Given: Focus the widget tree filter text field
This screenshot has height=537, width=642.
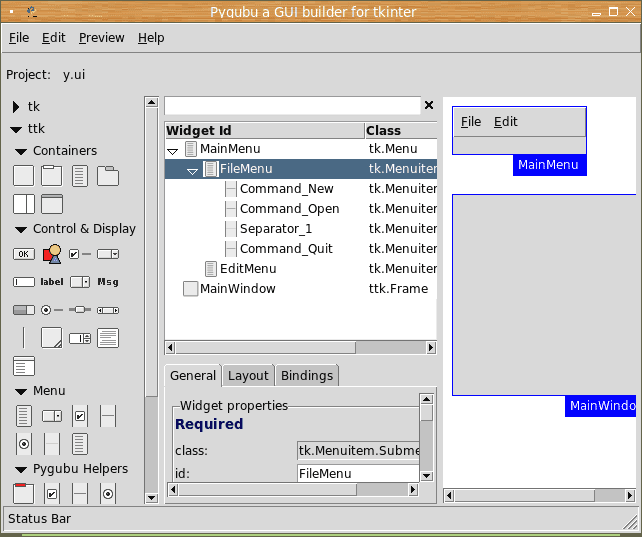Looking at the screenshot, I should tap(292, 106).
